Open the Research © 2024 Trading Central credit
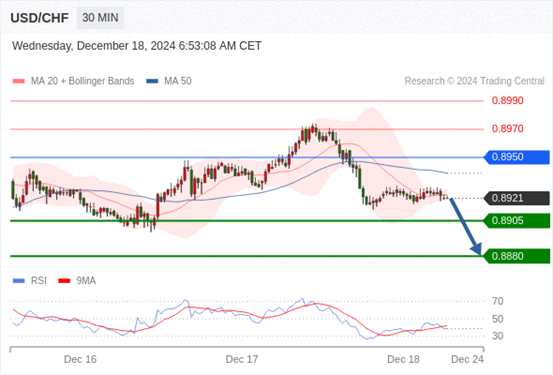The image size is (553, 375). tap(474, 81)
